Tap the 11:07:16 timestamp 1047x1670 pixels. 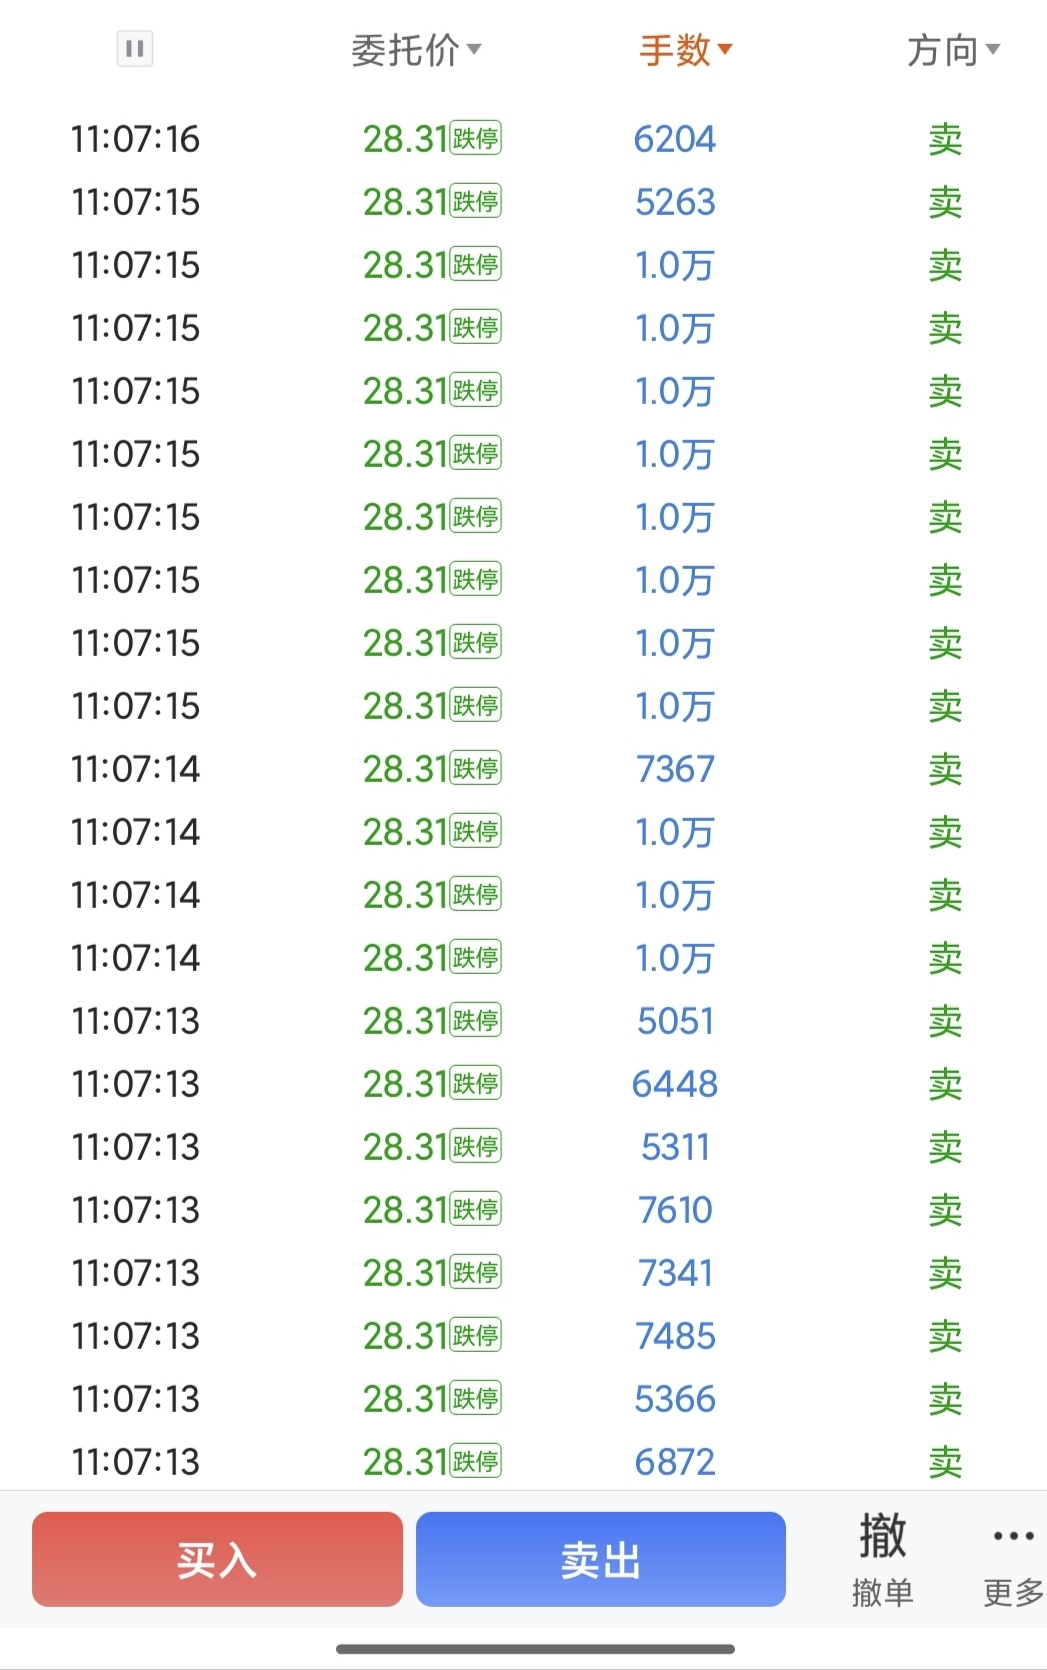pos(135,139)
